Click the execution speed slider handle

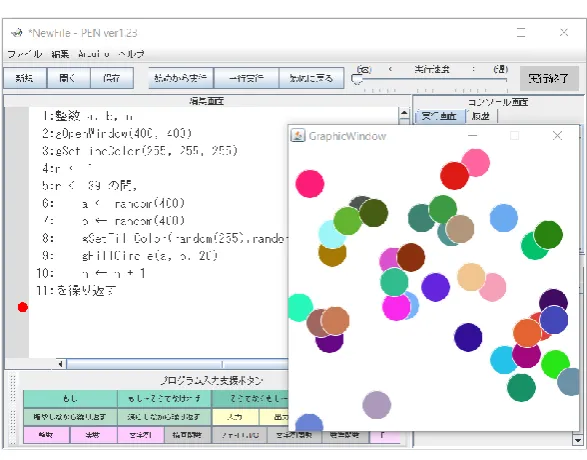coord(357,79)
